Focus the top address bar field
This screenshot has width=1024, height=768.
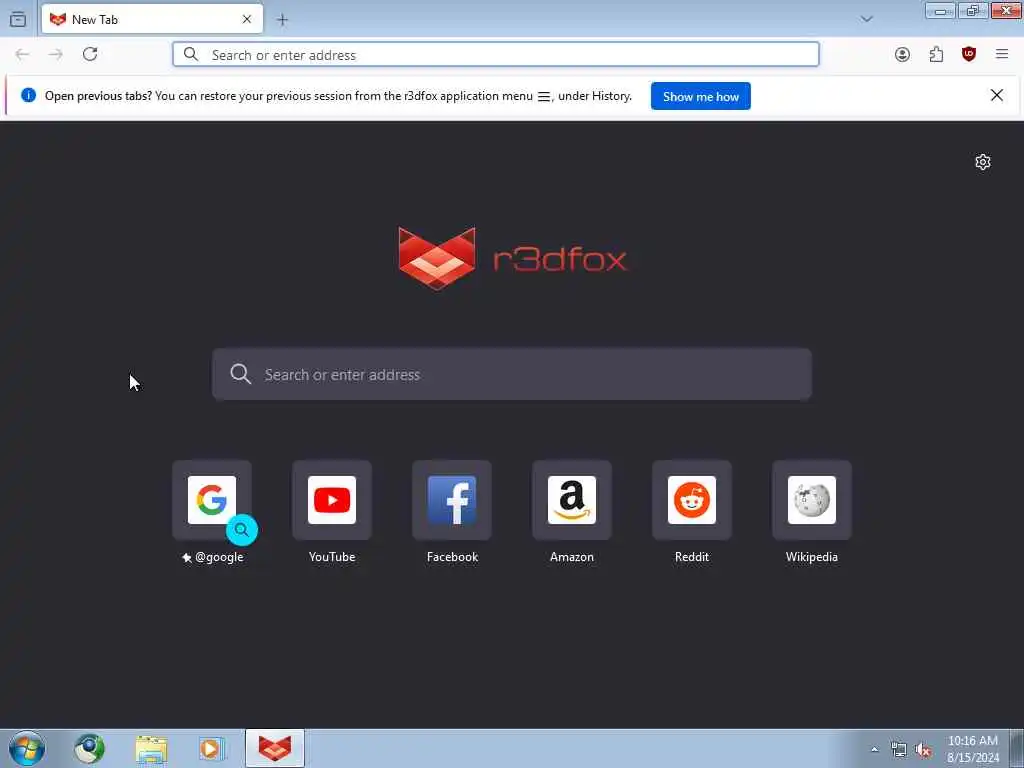click(x=496, y=54)
